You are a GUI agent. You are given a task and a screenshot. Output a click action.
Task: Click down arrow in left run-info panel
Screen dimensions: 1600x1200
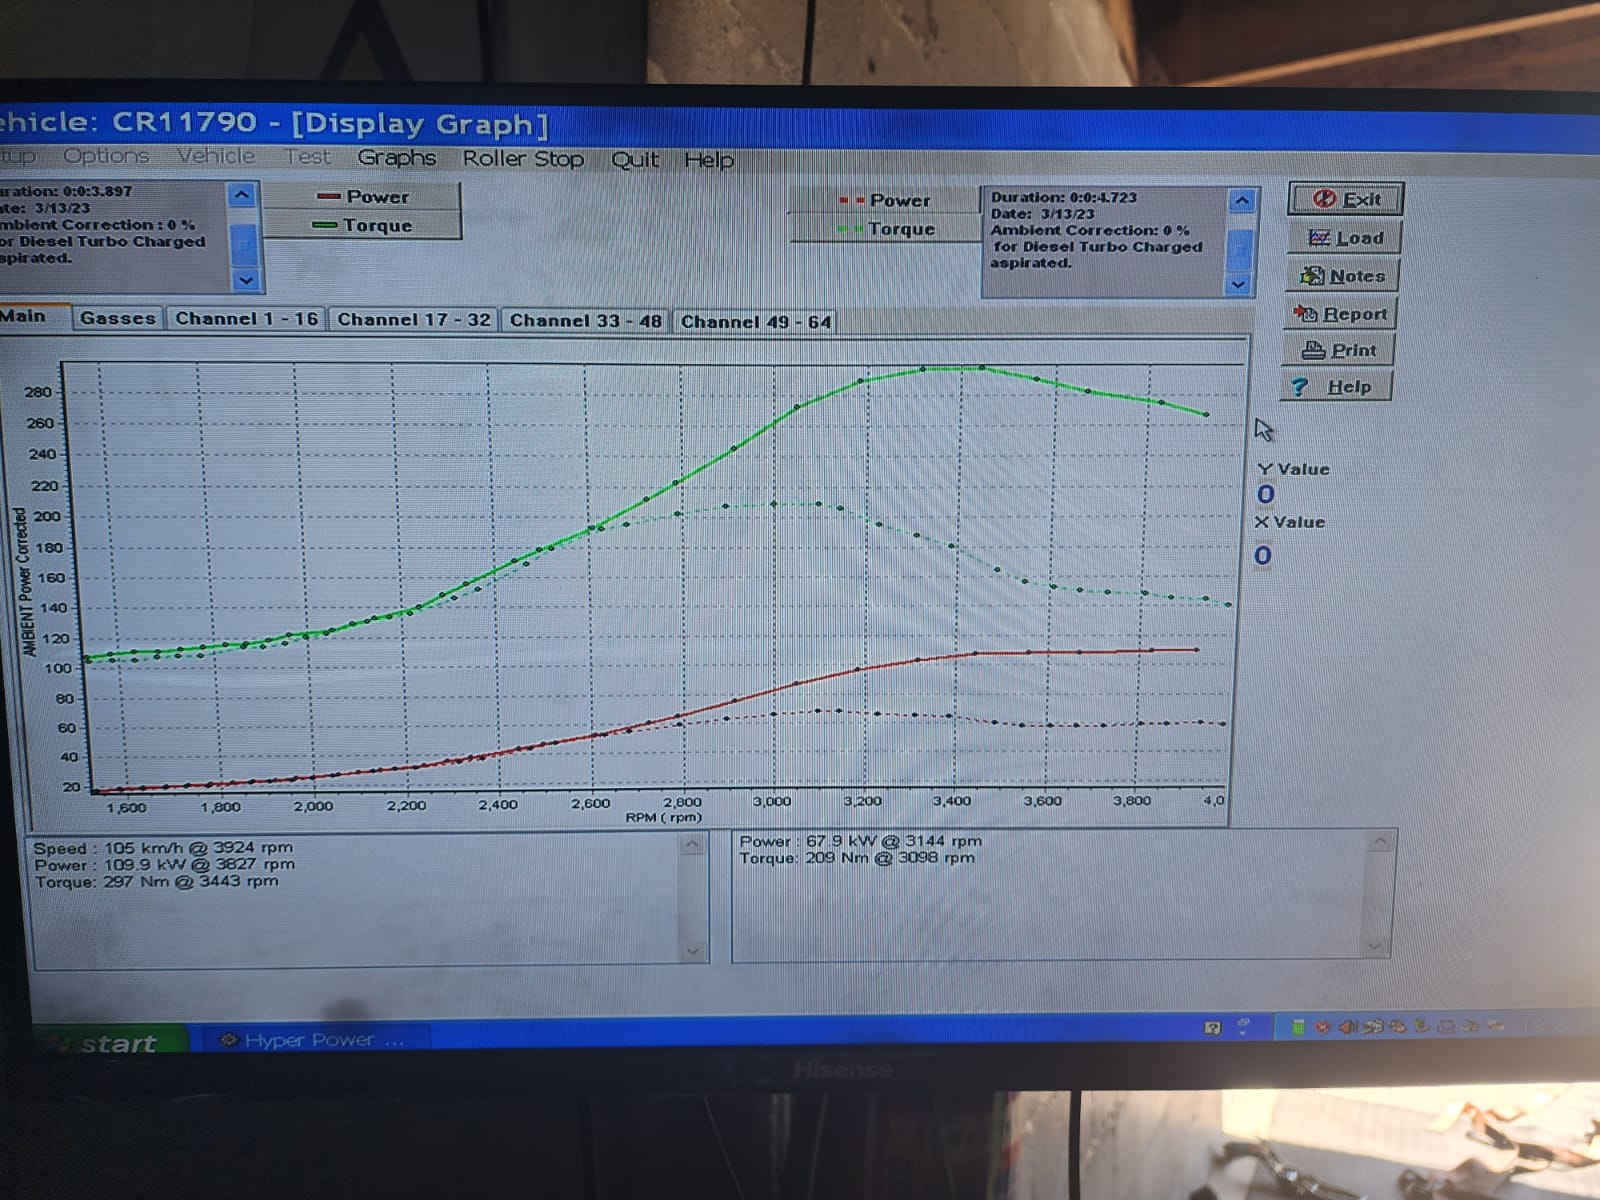coord(245,281)
